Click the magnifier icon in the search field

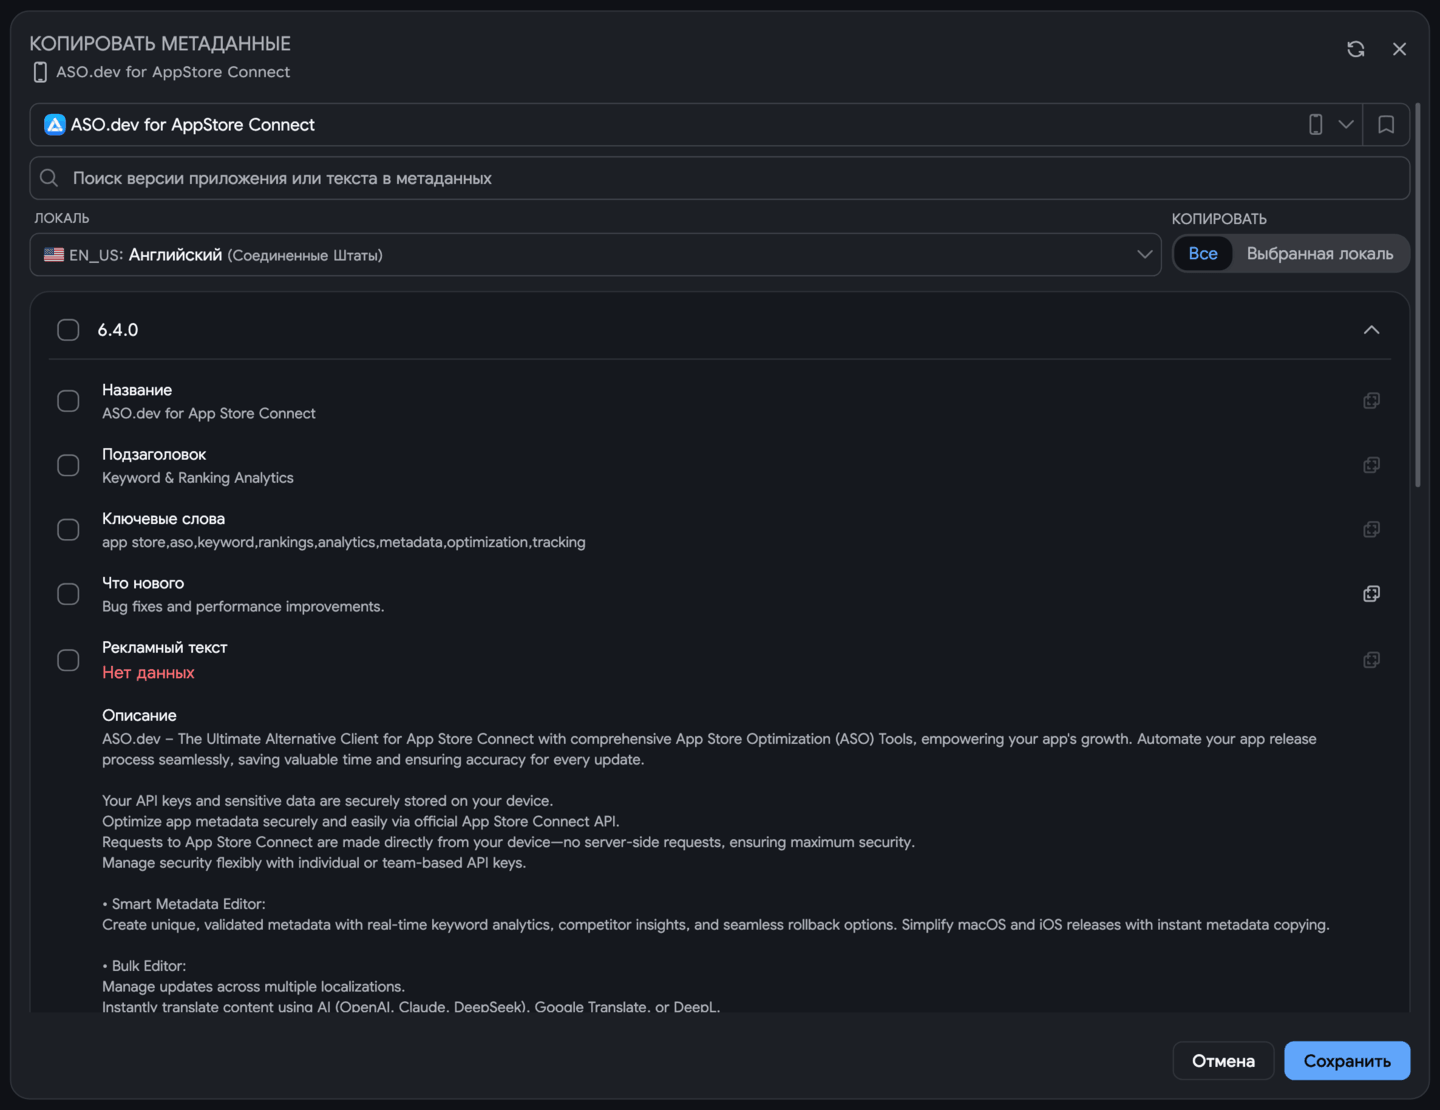49,178
